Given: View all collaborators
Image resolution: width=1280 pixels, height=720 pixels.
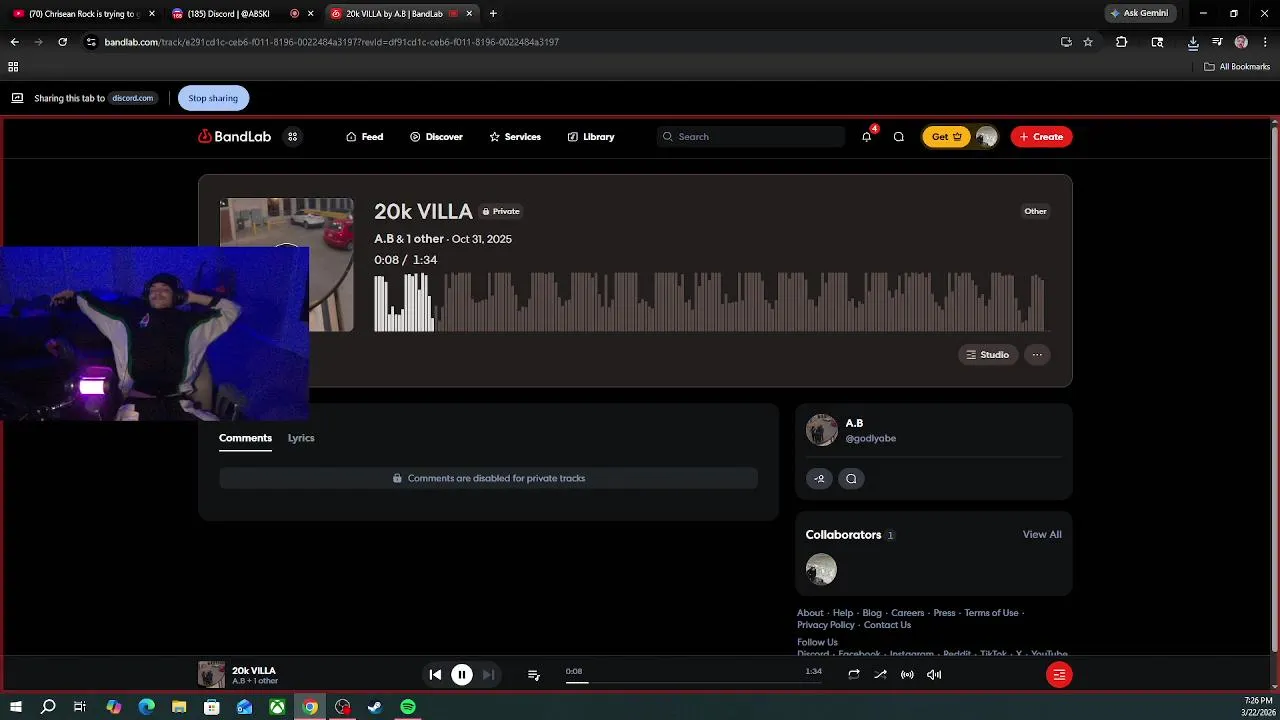Looking at the screenshot, I should click(x=1042, y=535).
